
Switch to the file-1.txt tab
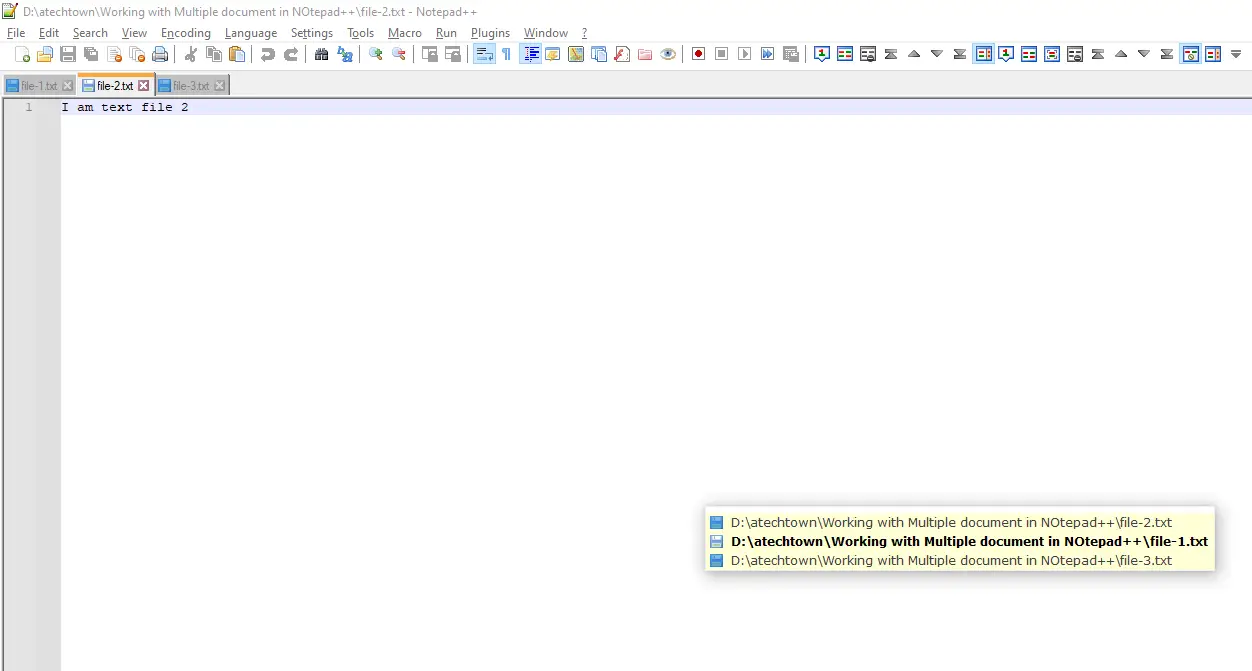point(39,86)
